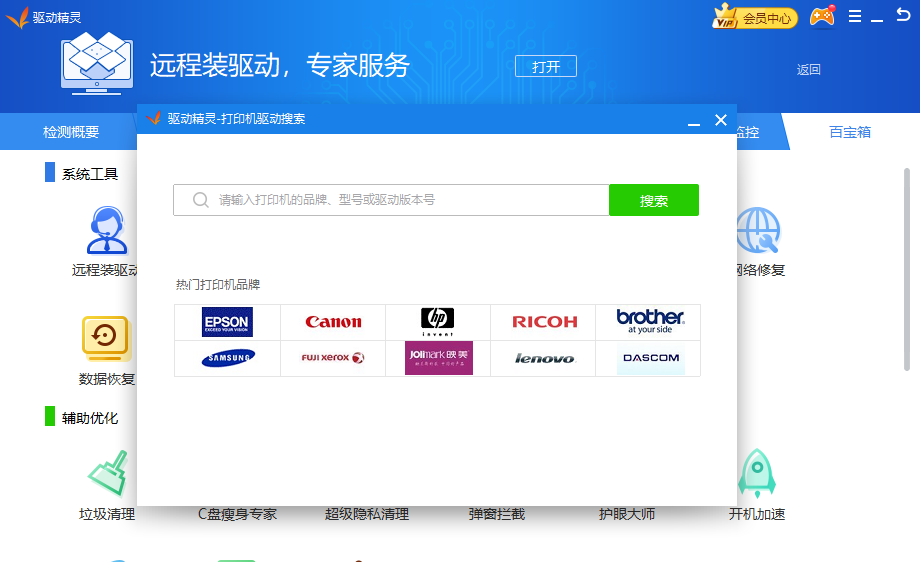
Task: Open 护眼大师 eye protection tool
Action: (x=627, y=514)
